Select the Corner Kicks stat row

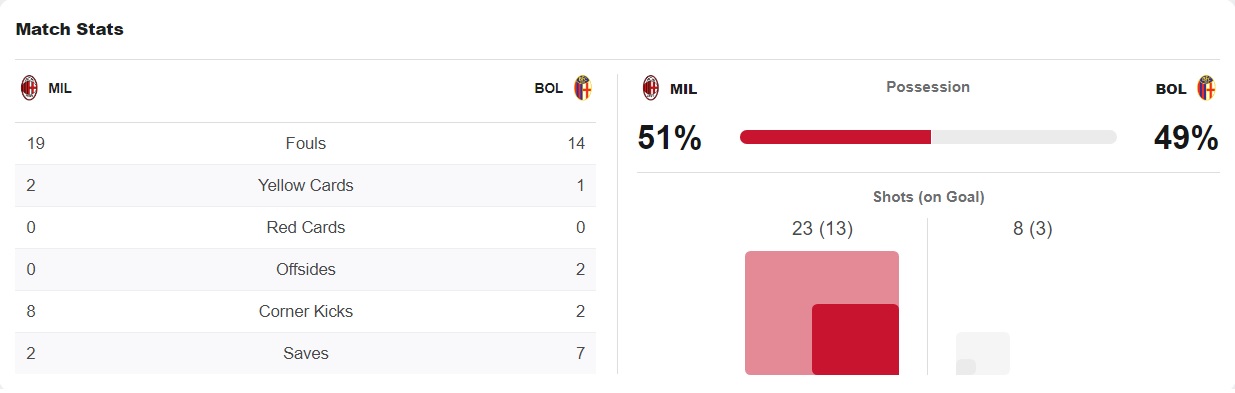tap(305, 311)
